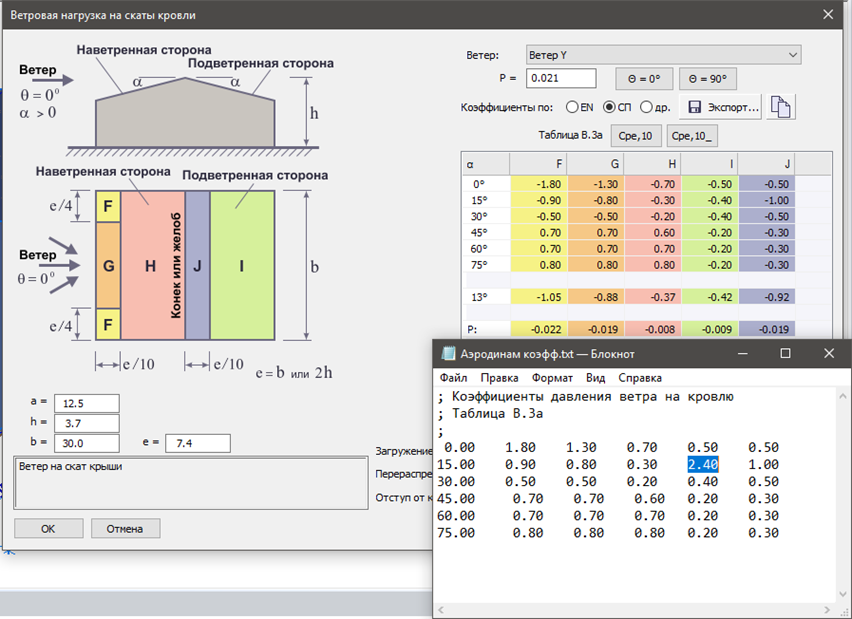
Task: Click yellow F cell -1.80 in 0° row
Action: coord(538,184)
